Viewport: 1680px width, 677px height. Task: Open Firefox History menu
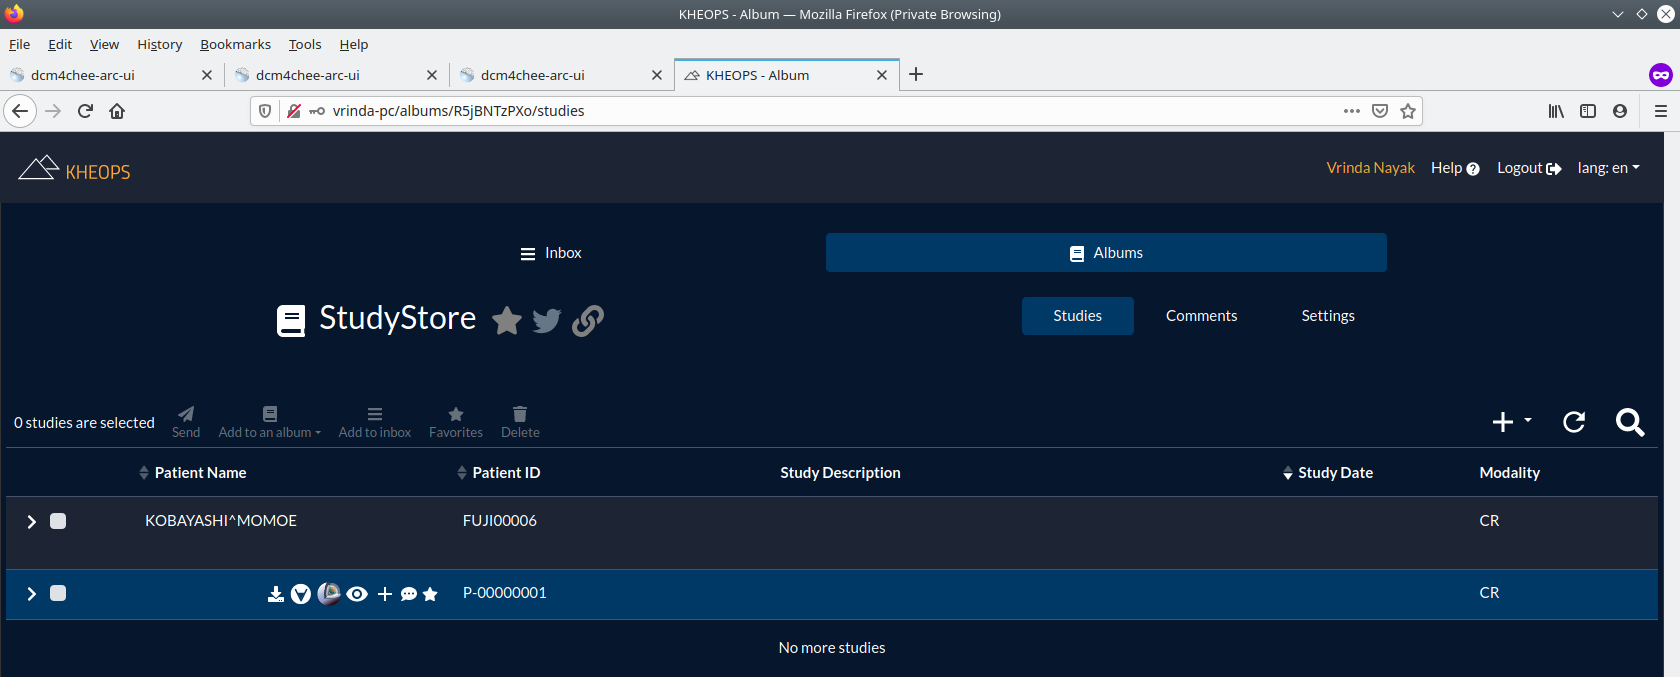(x=160, y=44)
